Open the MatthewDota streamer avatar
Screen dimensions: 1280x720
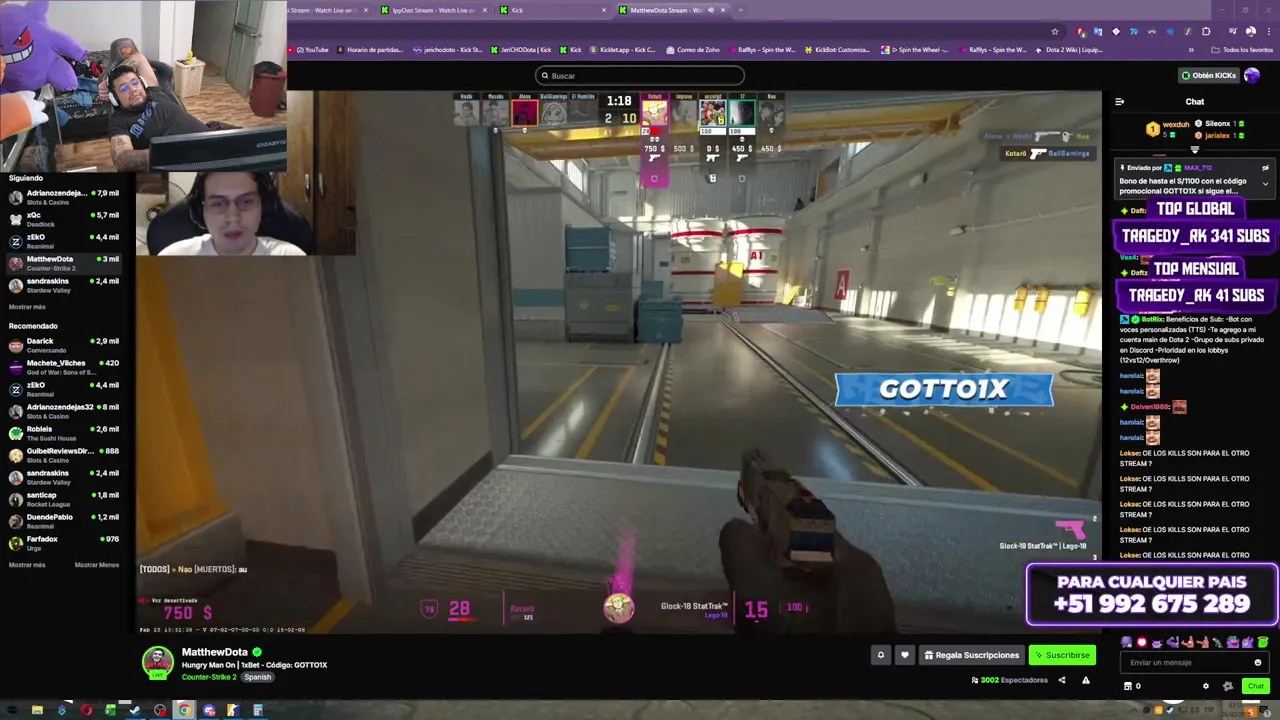coord(157,663)
